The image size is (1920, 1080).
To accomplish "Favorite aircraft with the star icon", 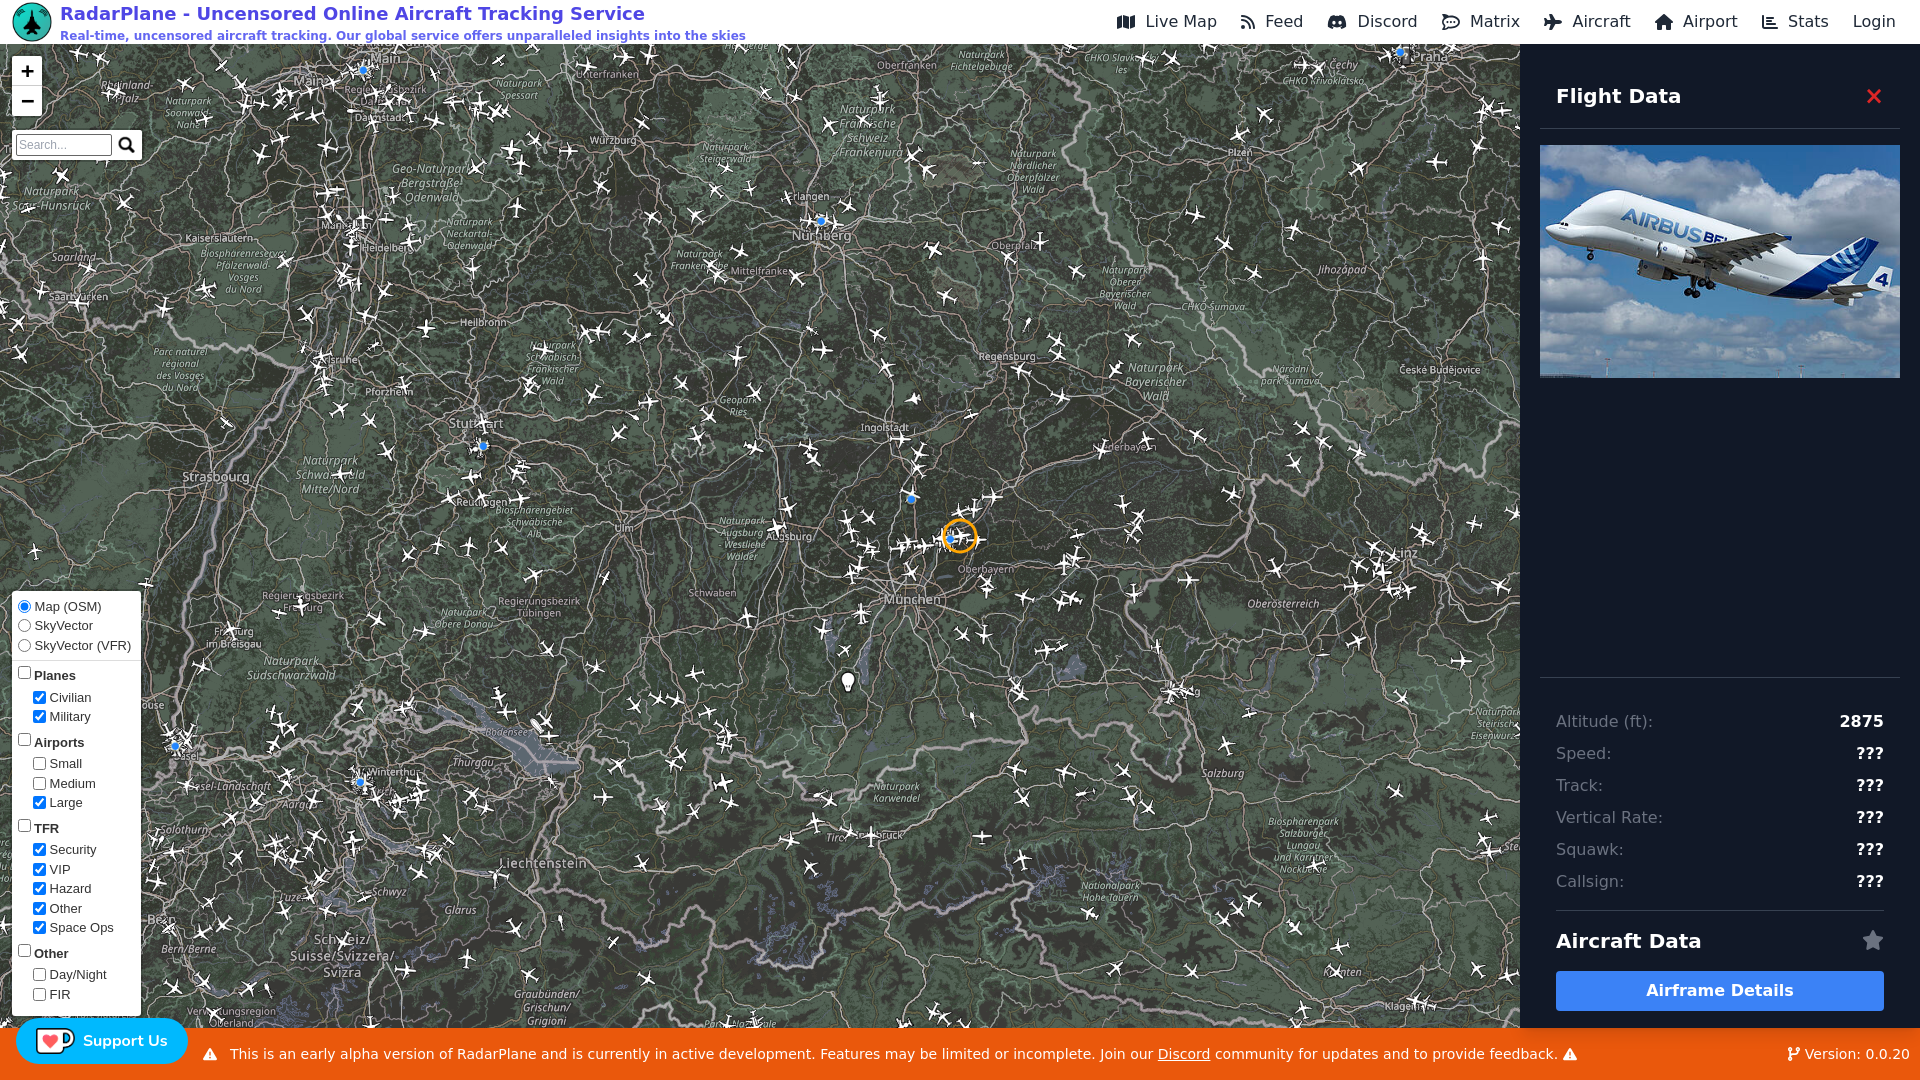I will 1872,941.
